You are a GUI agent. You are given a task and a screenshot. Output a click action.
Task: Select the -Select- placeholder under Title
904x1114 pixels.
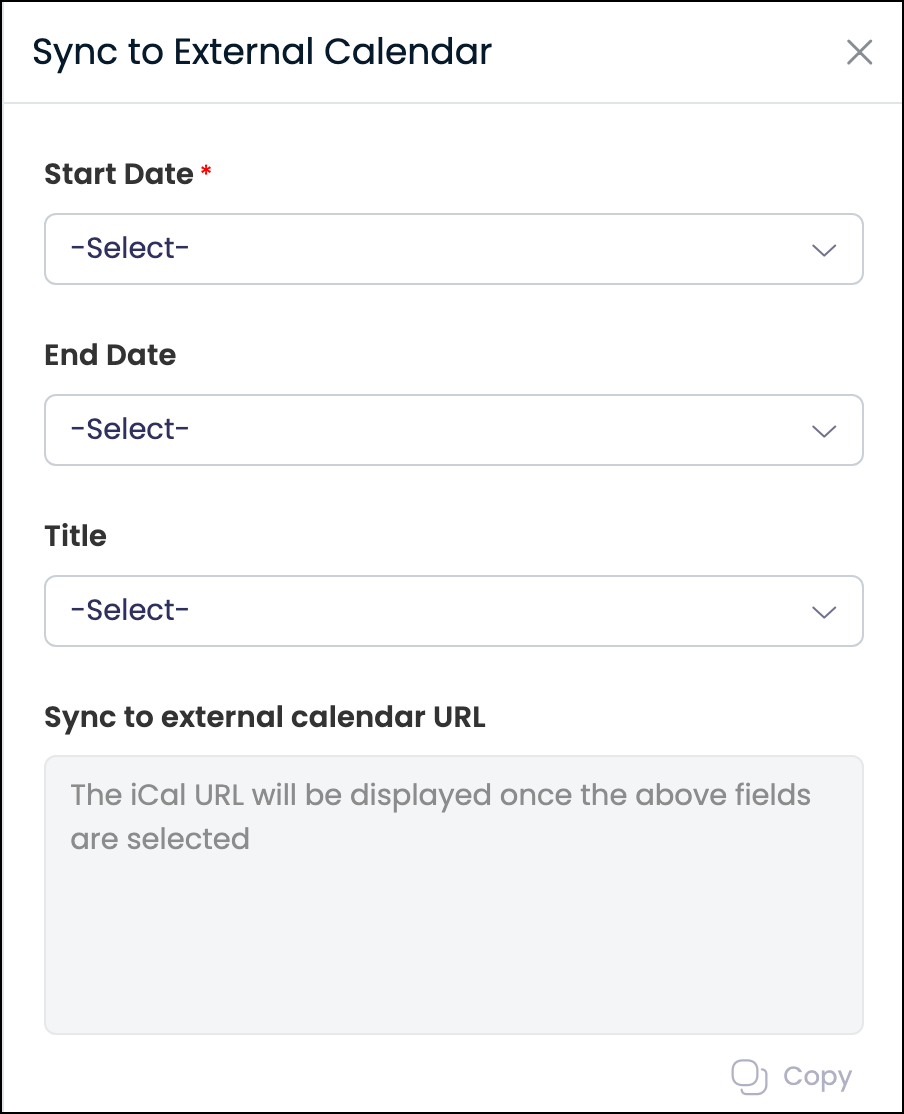click(x=130, y=610)
